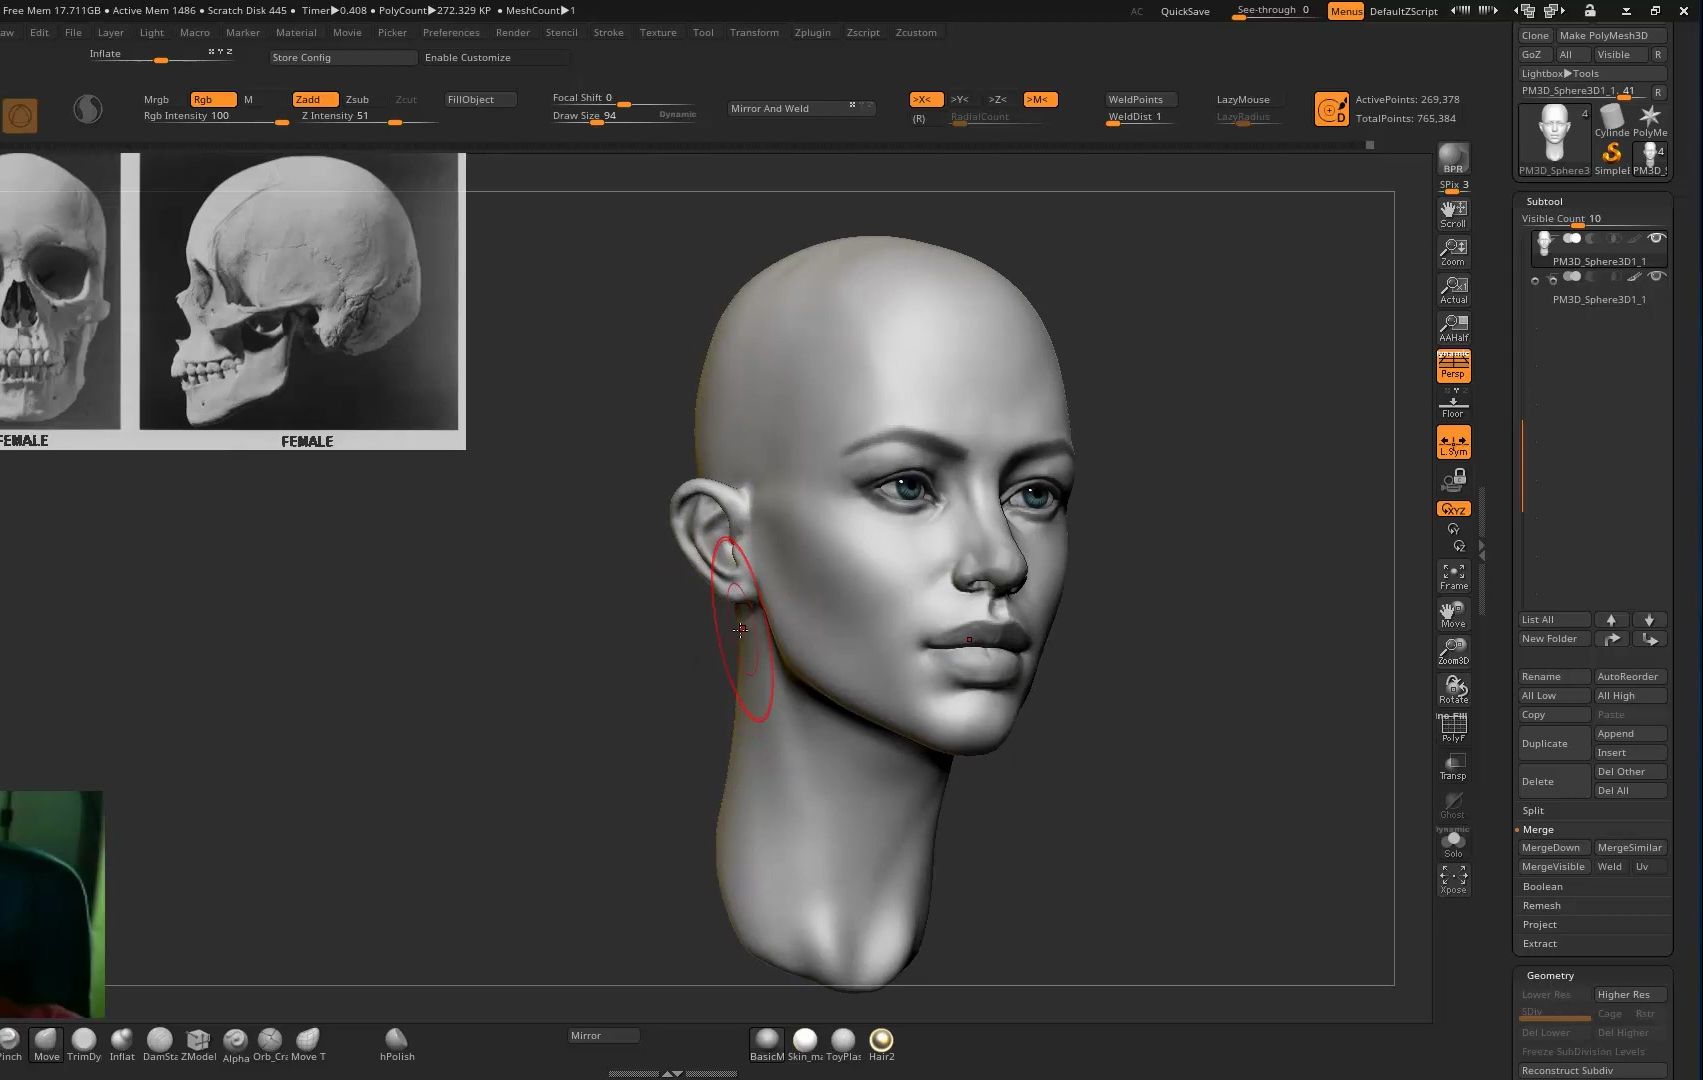Viewport: 1703px width, 1080px height.
Task: Click the QuickSave button
Action: 1185,11
